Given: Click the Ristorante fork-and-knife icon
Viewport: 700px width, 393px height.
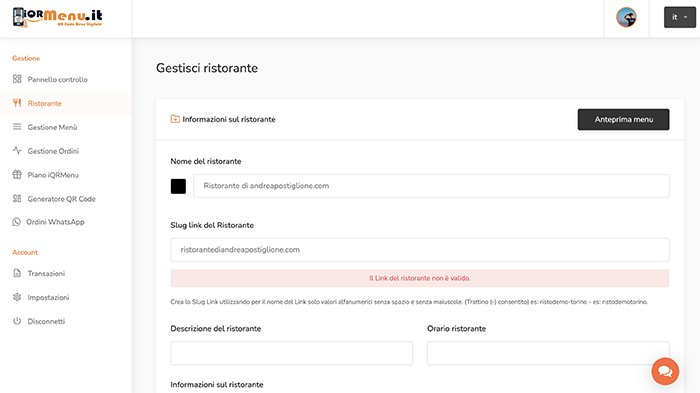Looking at the screenshot, I should click(17, 103).
